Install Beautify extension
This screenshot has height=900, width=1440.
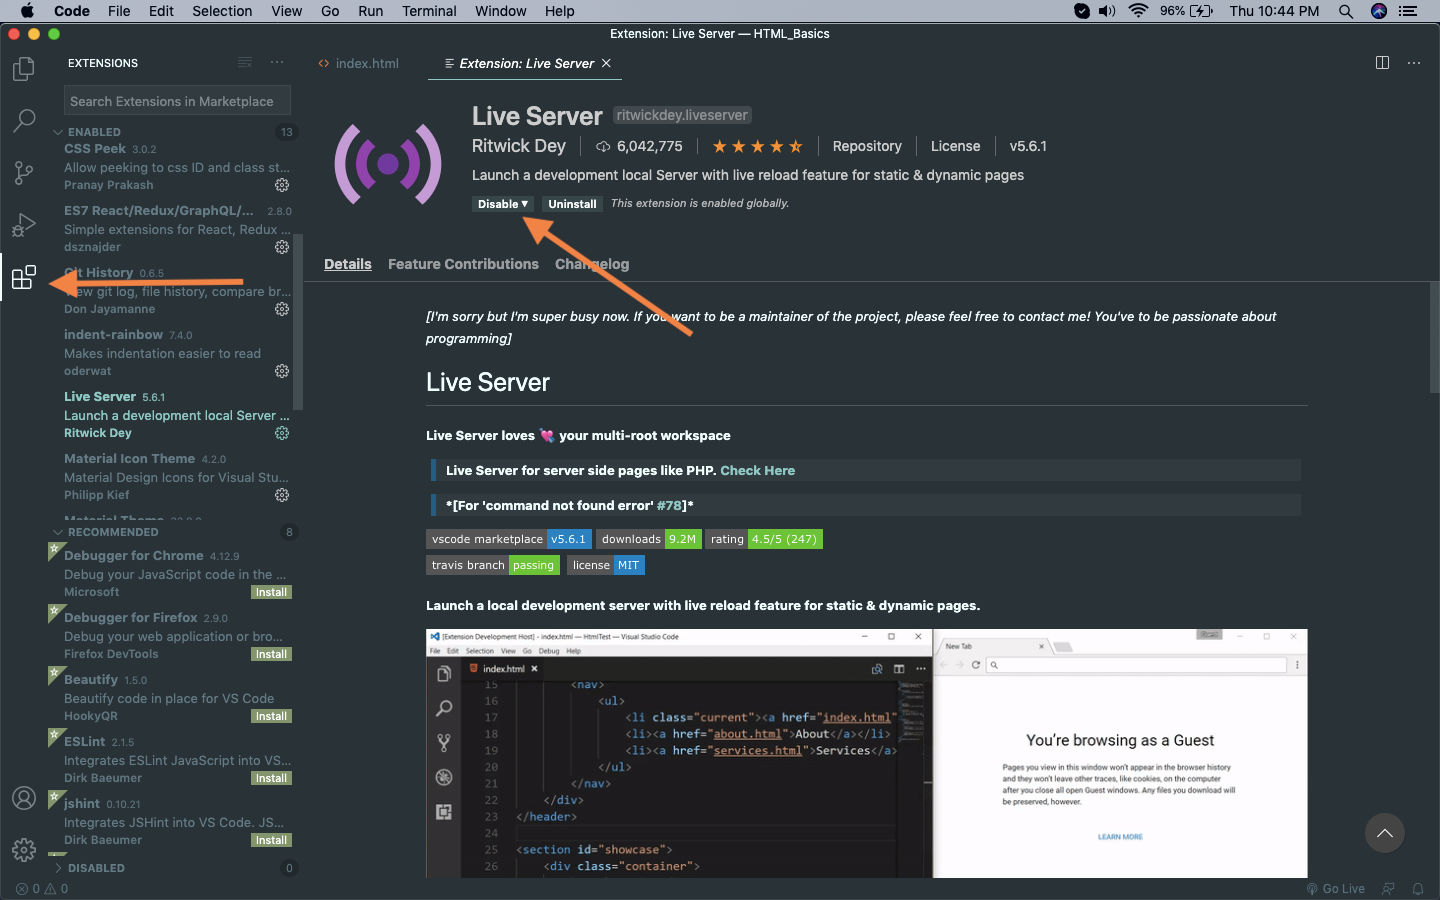tap(271, 716)
